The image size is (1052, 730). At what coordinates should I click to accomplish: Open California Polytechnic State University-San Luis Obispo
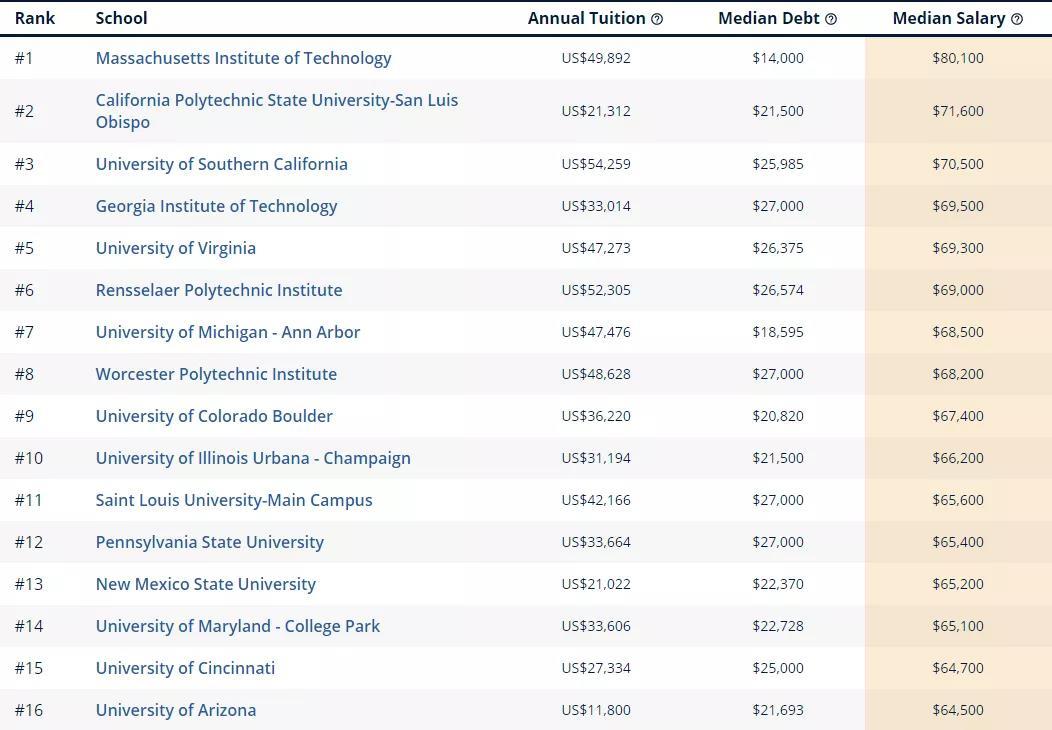276,111
